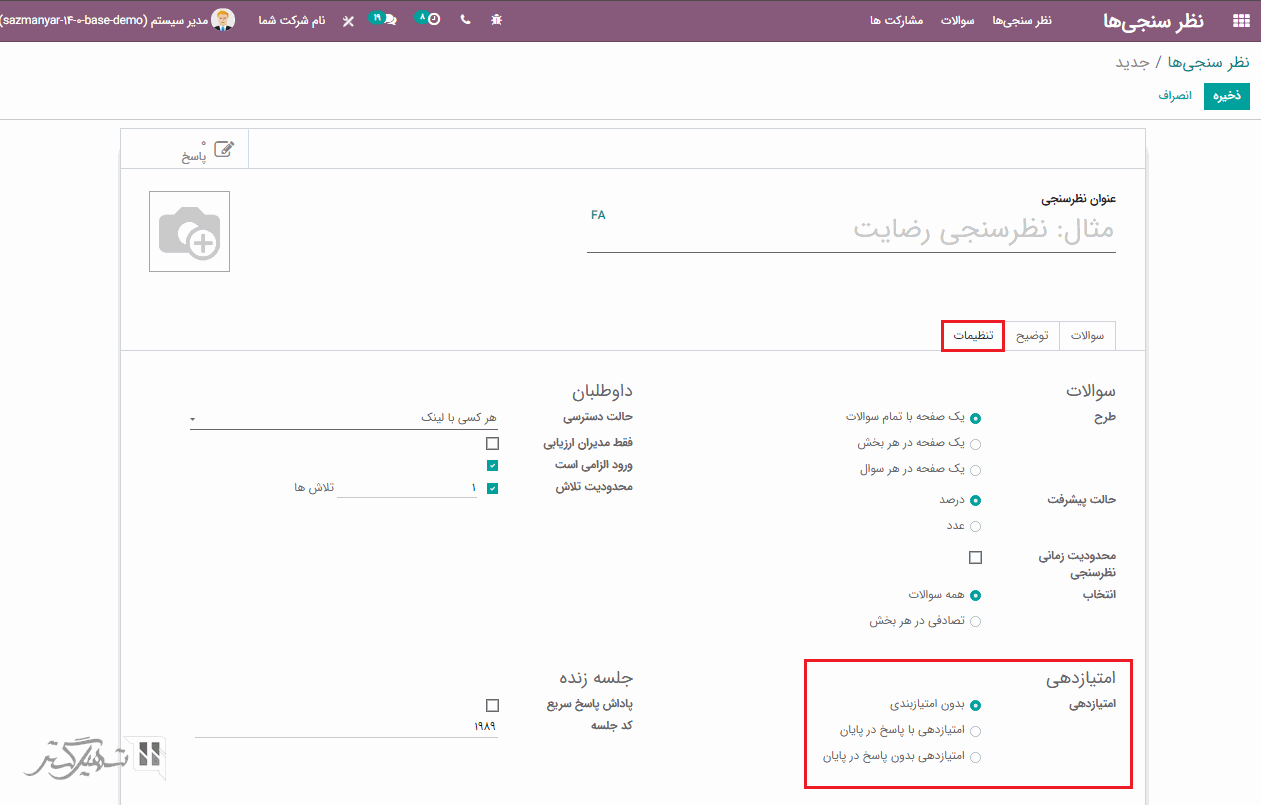Check the quick answer reward checkbox
This screenshot has width=1261, height=805.
[x=492, y=705]
